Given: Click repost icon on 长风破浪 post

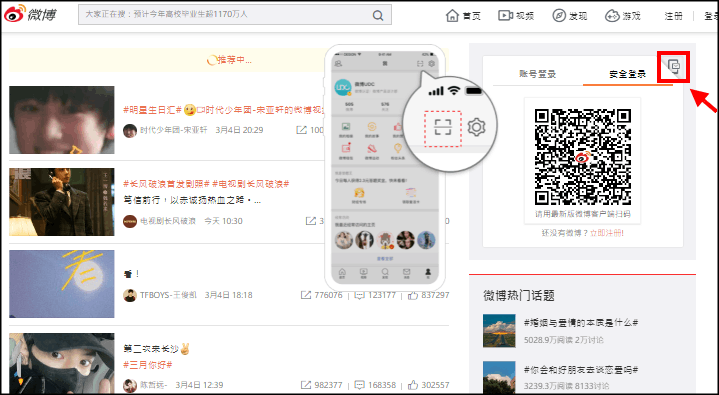Looking at the screenshot, I should pyautogui.click(x=311, y=221).
